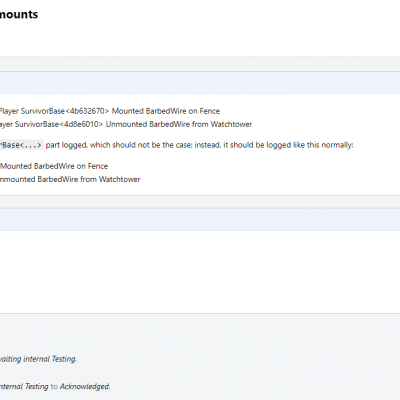This screenshot has width=400, height=400.
Task: Click the text "part logged, which should not be the case"
Action: (x=119, y=145)
